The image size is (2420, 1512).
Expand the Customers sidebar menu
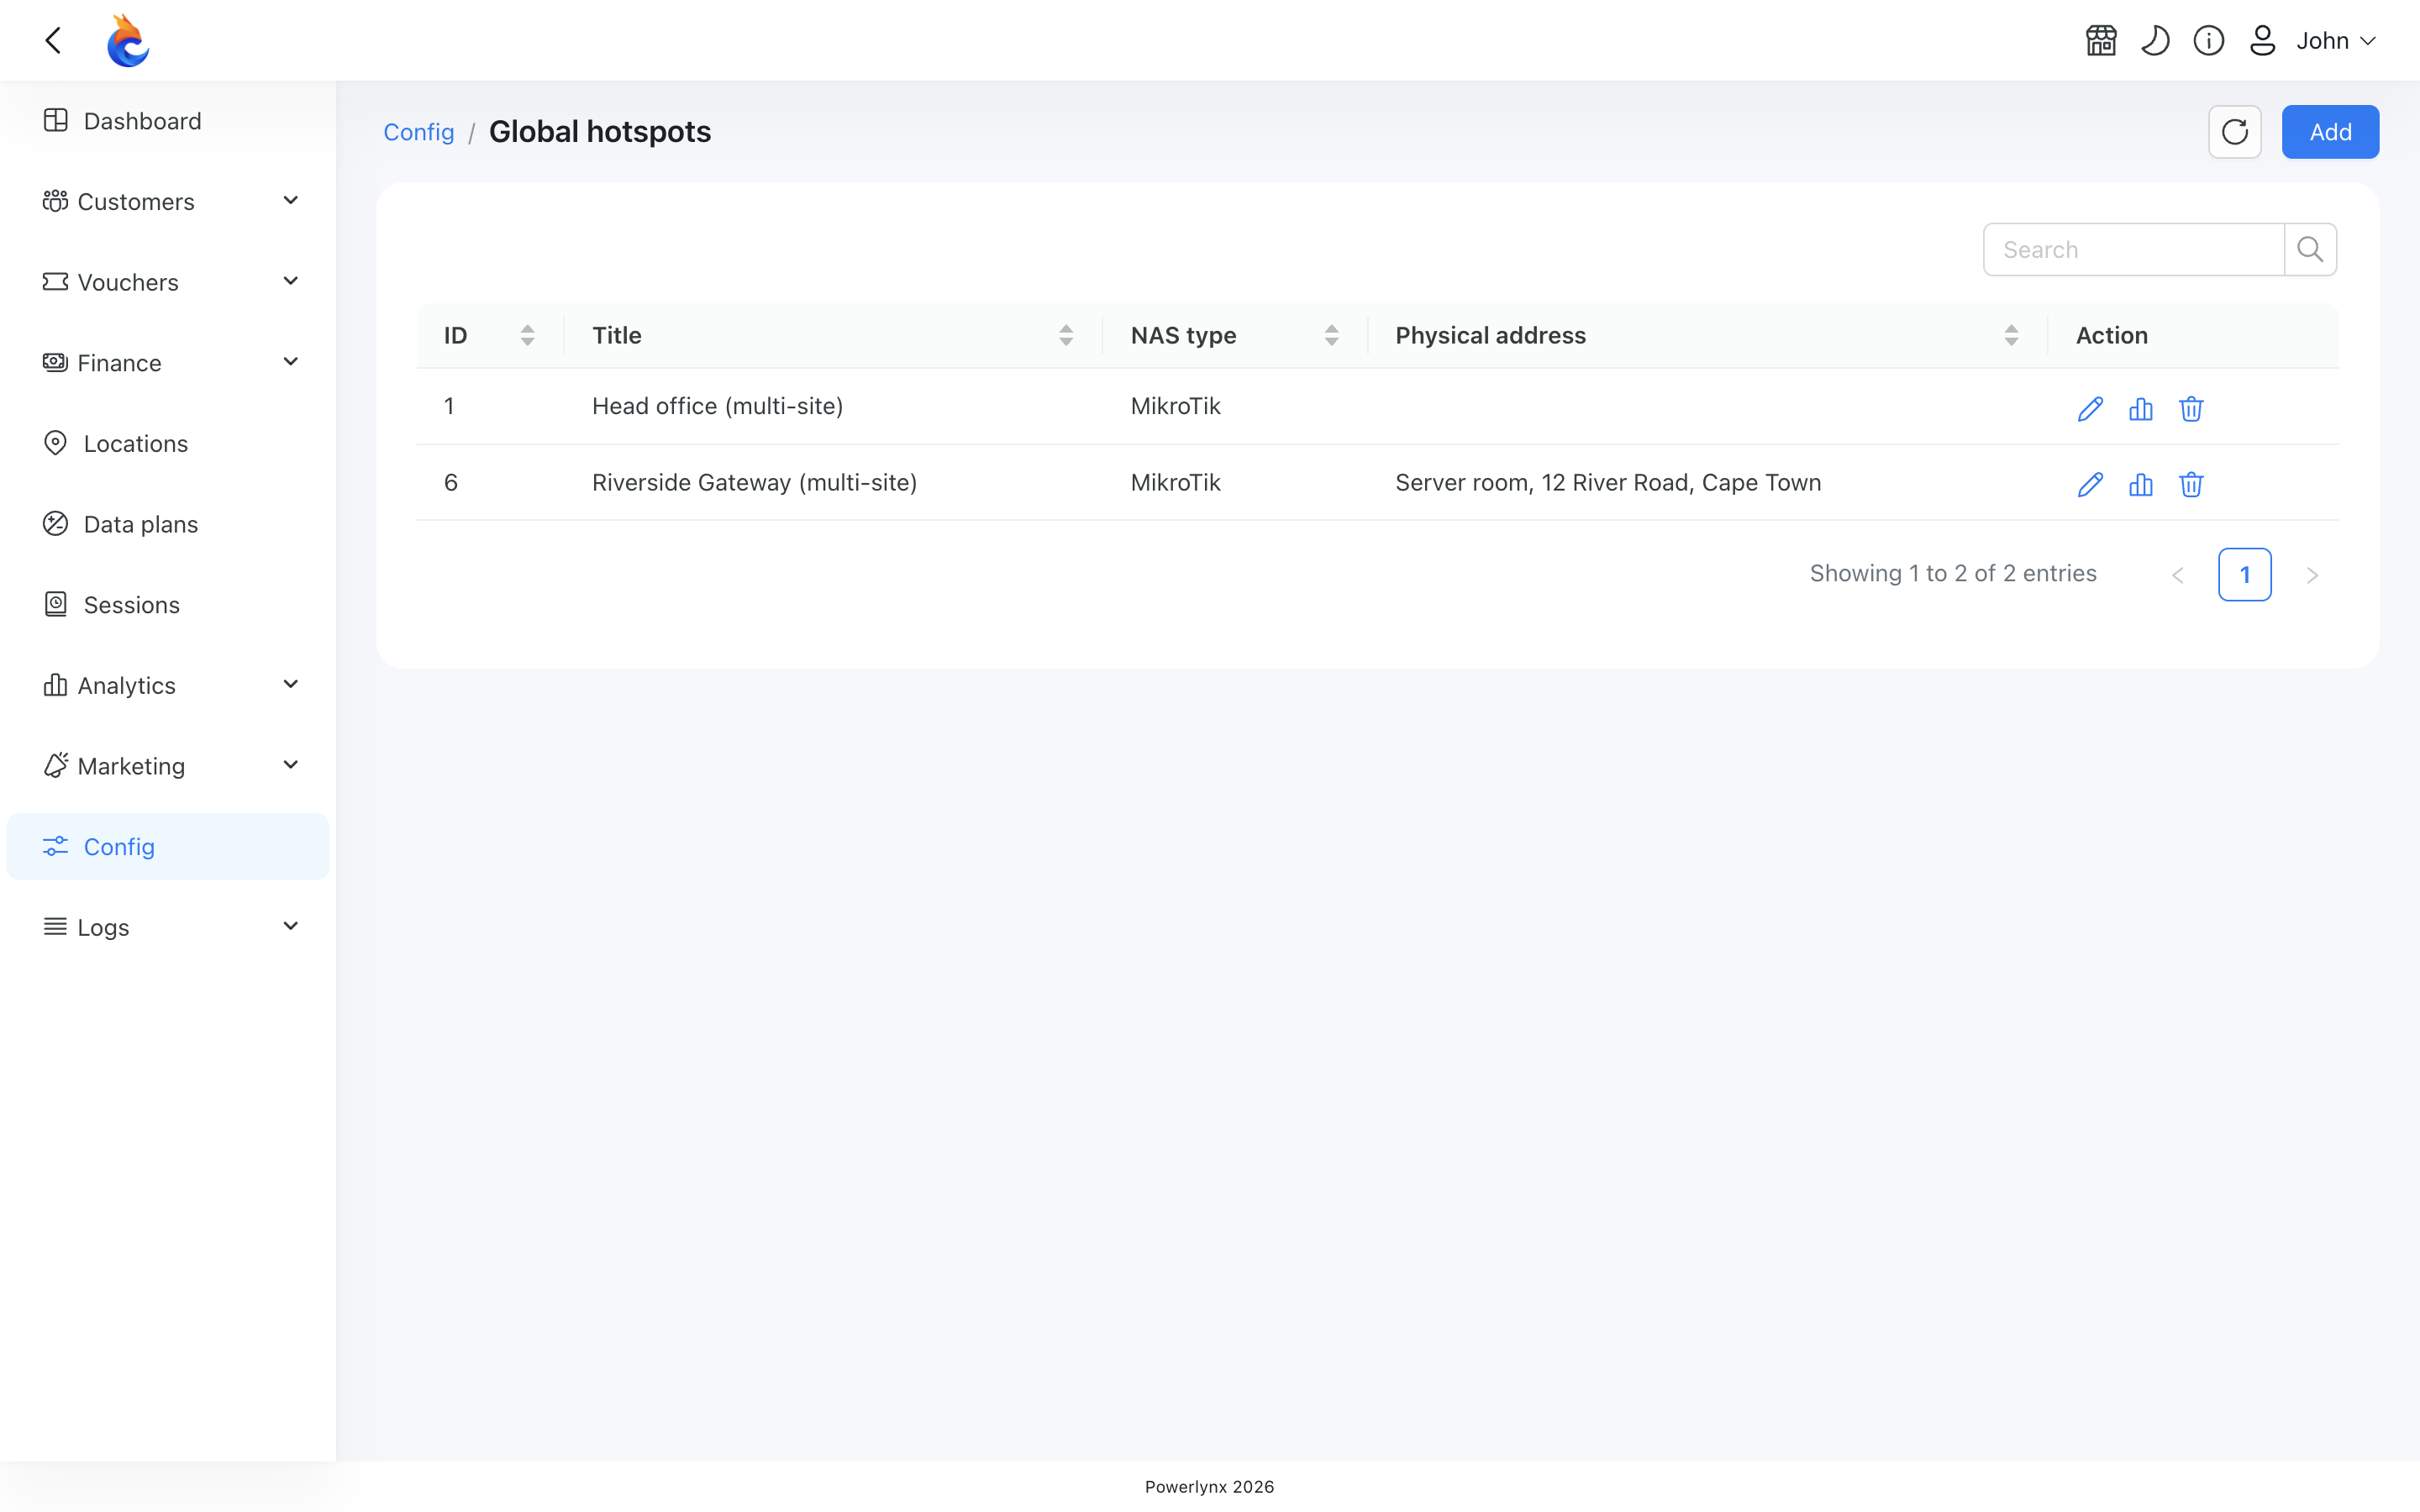click(168, 201)
